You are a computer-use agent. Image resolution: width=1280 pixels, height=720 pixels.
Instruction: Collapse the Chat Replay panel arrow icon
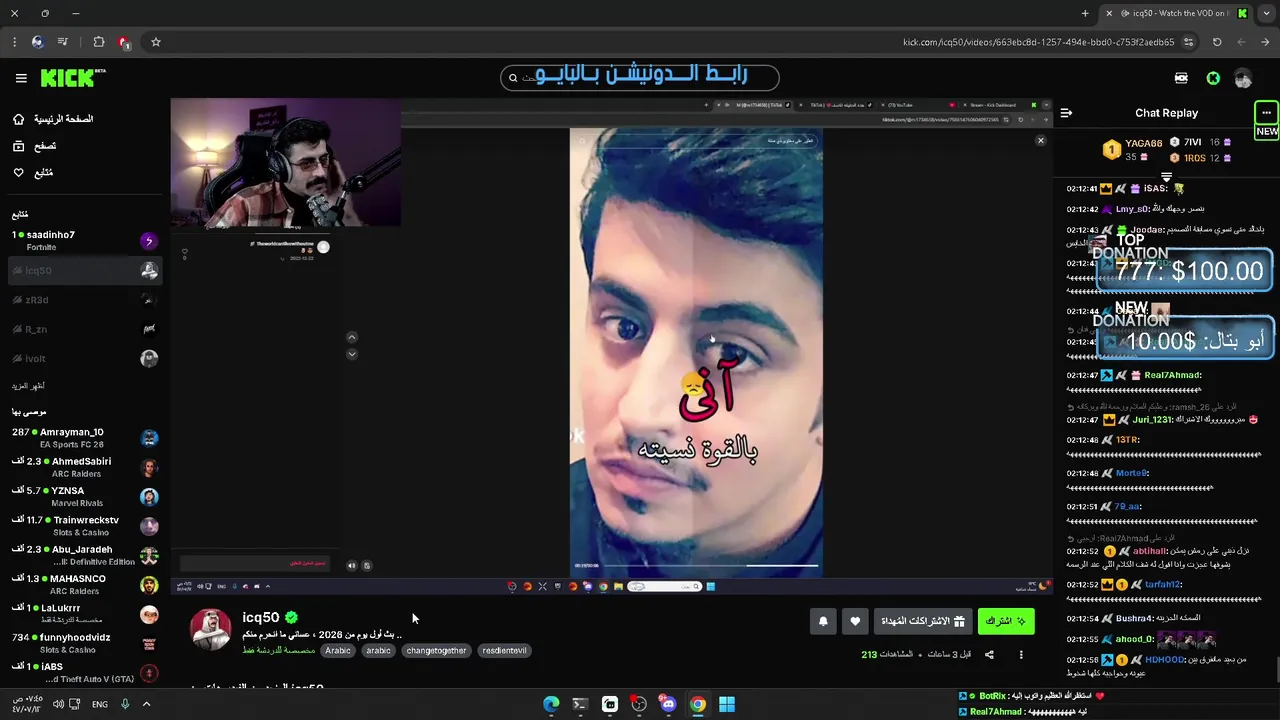tap(1066, 113)
